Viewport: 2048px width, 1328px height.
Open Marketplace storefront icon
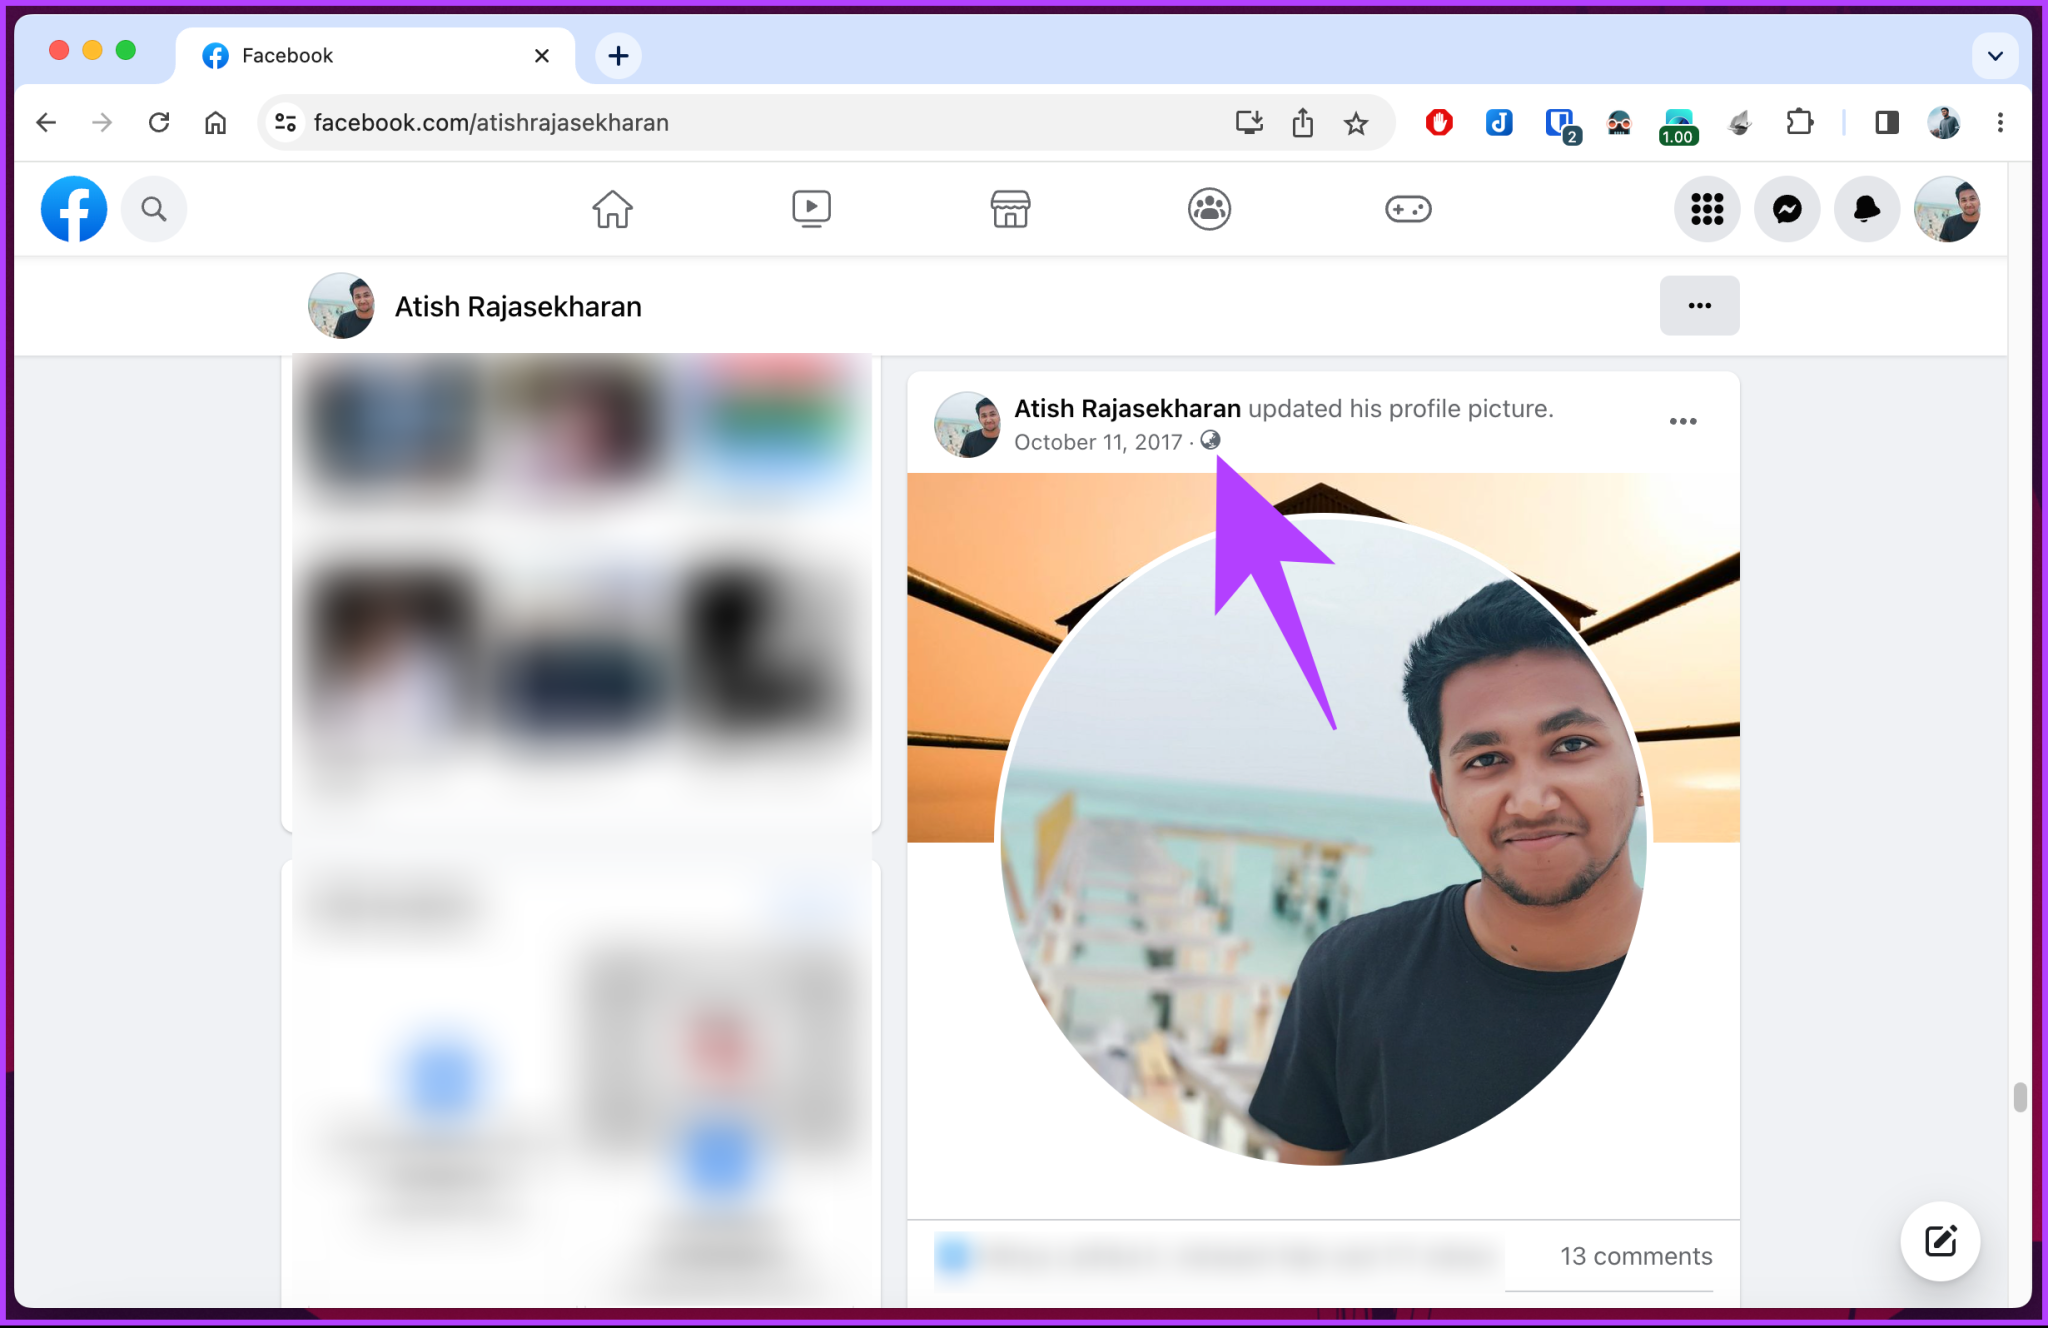point(1009,209)
